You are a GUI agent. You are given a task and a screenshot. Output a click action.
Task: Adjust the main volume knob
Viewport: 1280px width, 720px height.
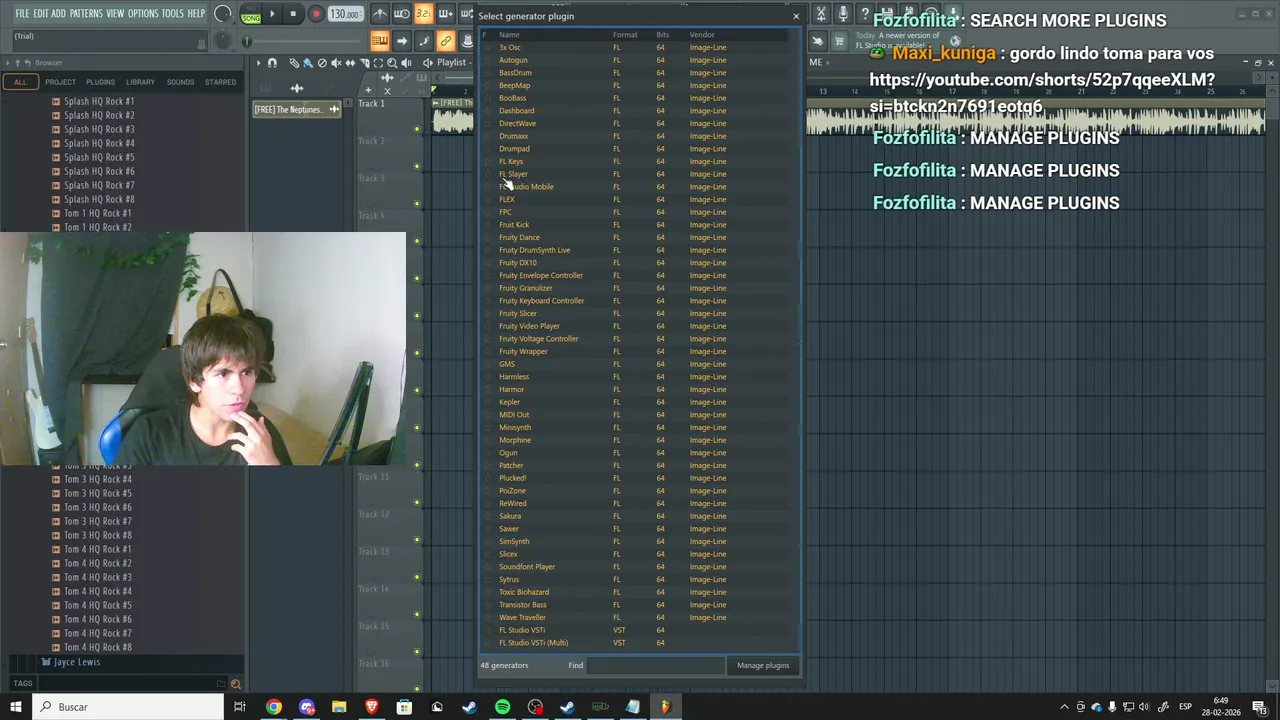click(222, 13)
